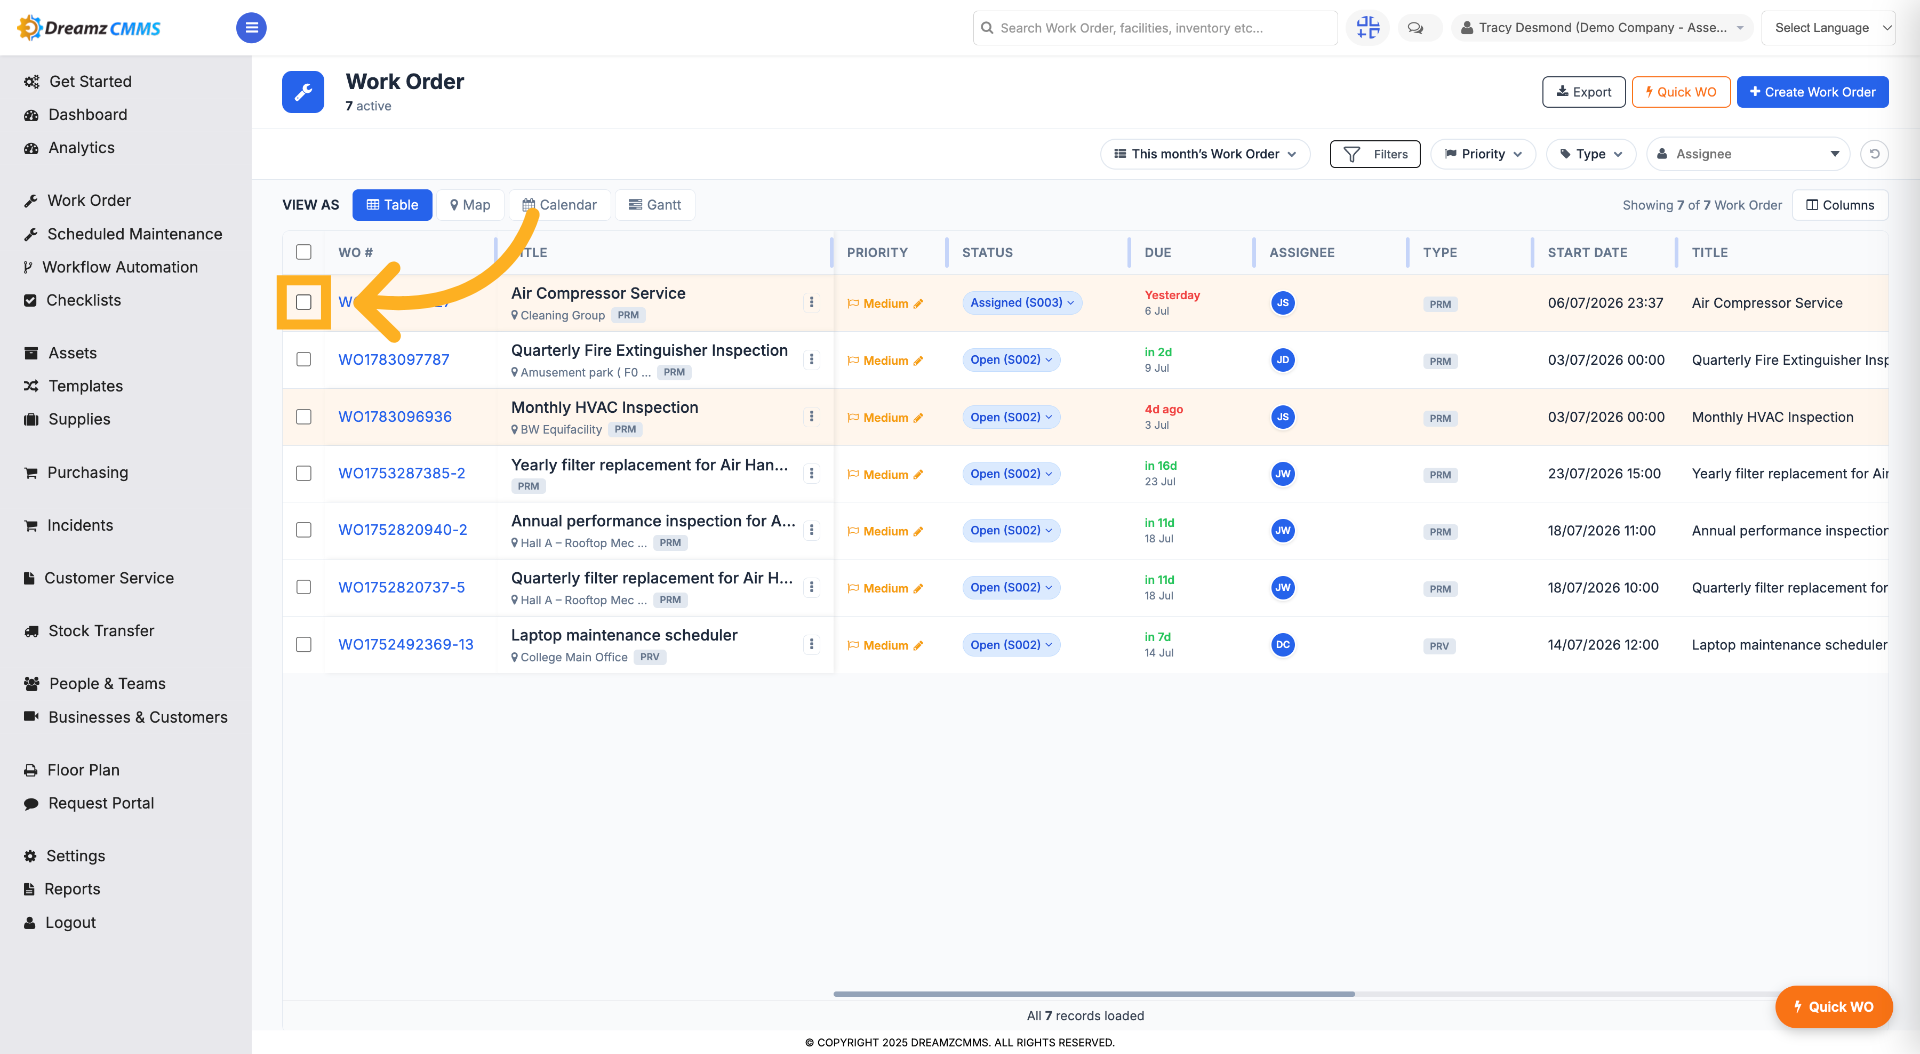Sort by the DUE column header

click(x=1157, y=253)
